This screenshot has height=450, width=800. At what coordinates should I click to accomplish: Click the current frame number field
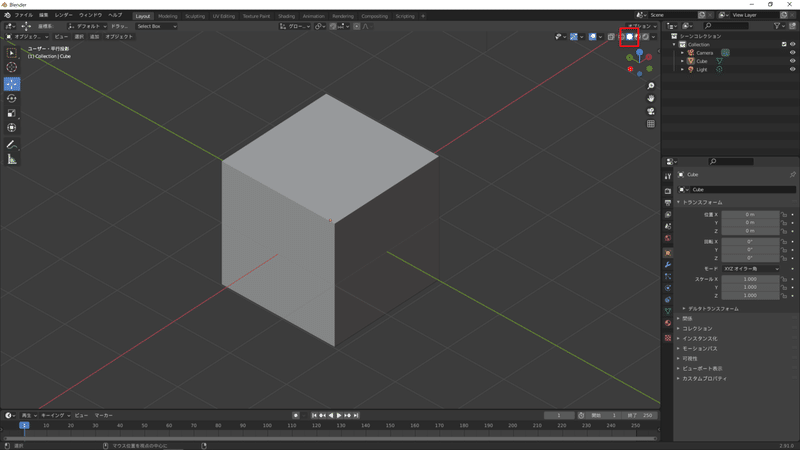559,415
